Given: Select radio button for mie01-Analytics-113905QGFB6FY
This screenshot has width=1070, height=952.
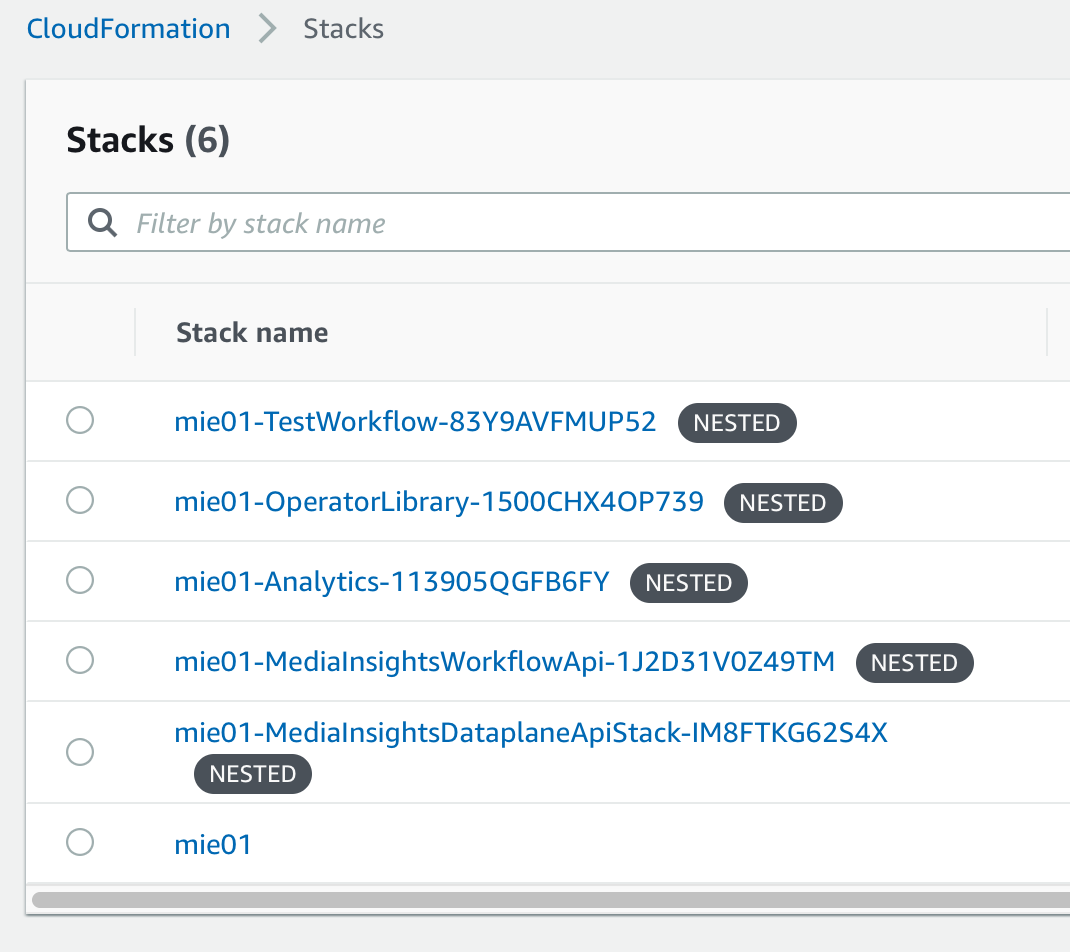Looking at the screenshot, I should [x=80, y=580].
